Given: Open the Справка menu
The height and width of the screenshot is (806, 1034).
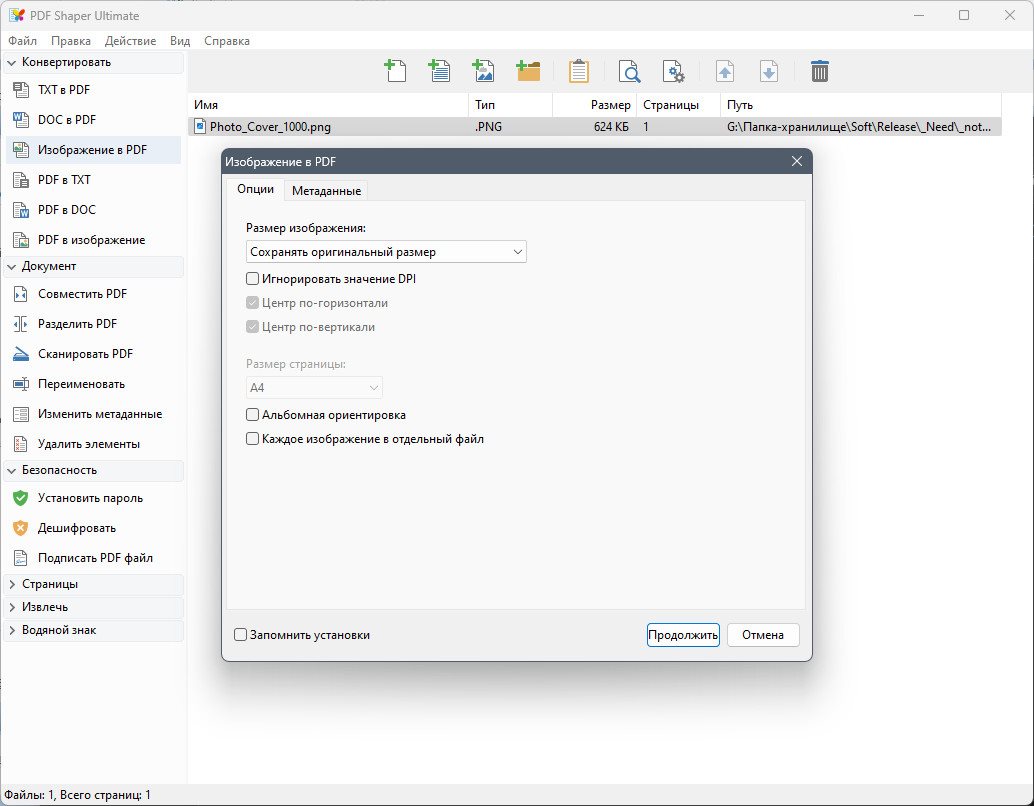Looking at the screenshot, I should [x=227, y=41].
